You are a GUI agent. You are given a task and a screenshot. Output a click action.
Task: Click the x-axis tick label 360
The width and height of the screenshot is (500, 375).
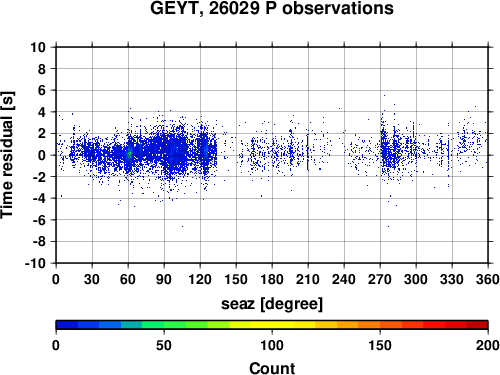pyautogui.click(x=488, y=279)
